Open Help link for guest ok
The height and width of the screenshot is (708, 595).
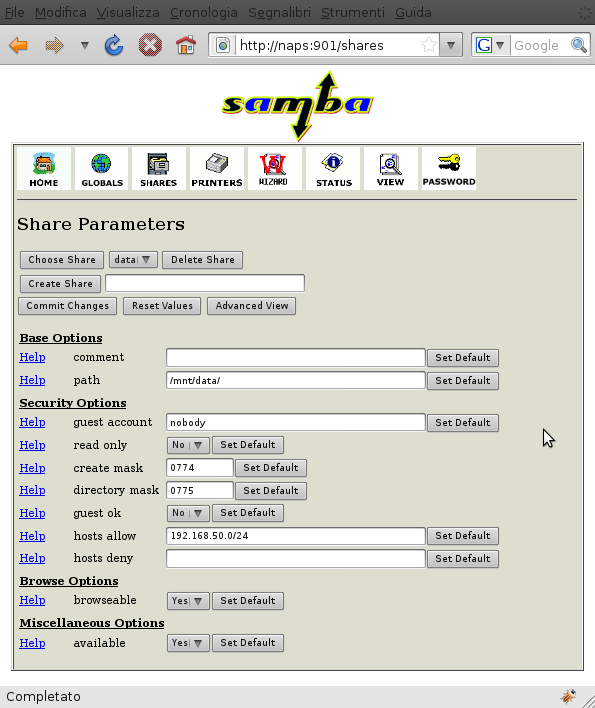coord(32,513)
